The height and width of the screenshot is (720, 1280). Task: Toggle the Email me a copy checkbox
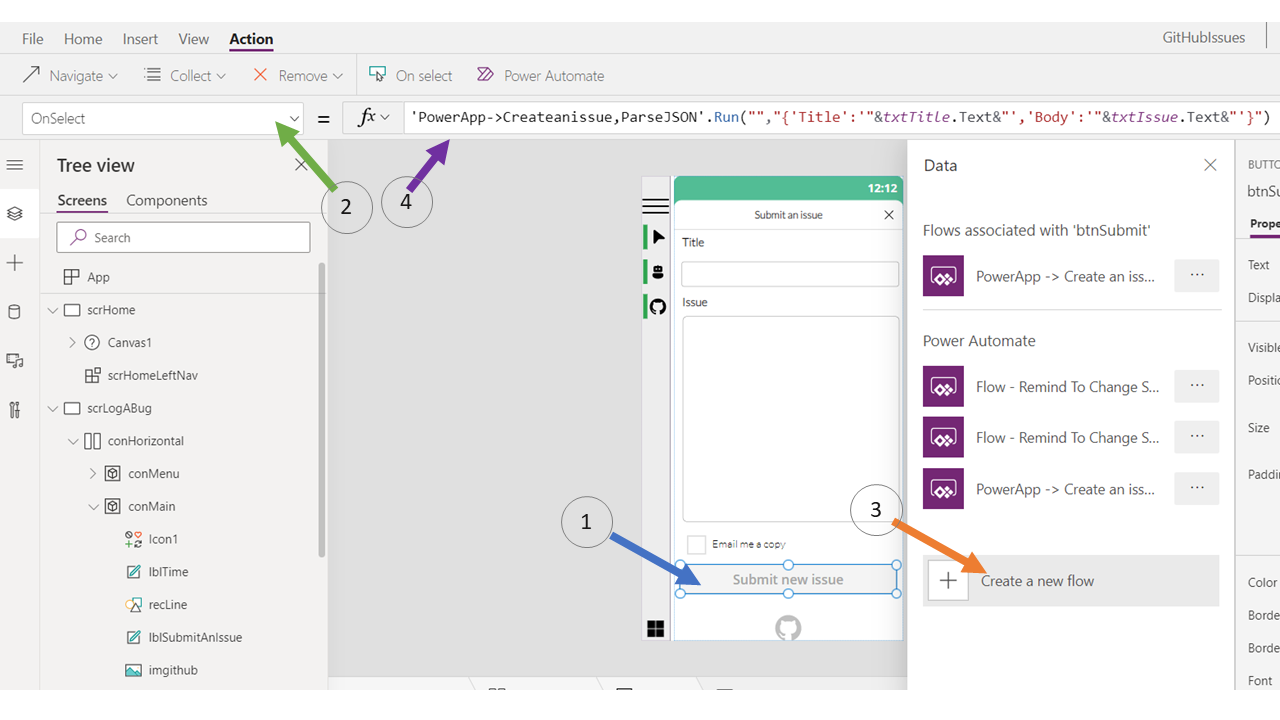coord(696,544)
